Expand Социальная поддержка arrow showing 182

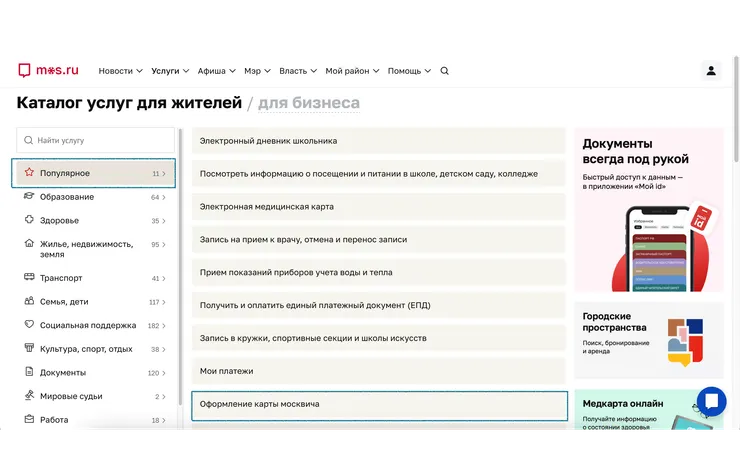[x=163, y=326]
